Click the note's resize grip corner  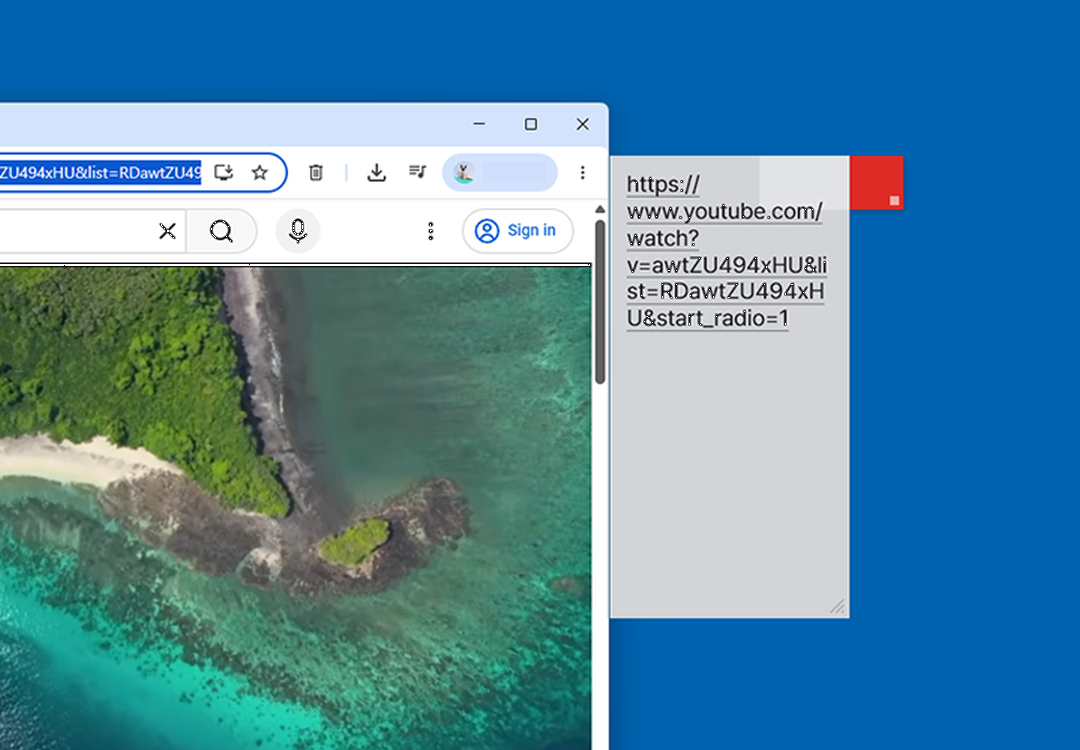coord(838,607)
